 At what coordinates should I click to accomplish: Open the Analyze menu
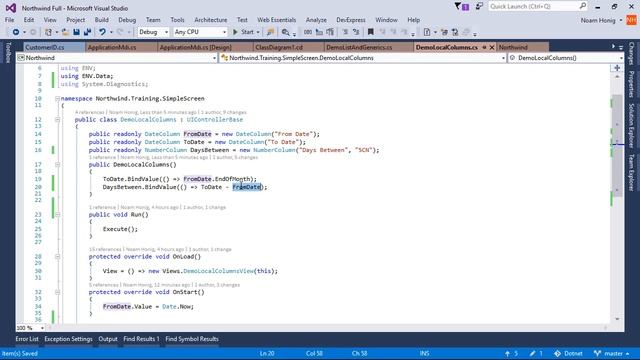[x=316, y=20]
